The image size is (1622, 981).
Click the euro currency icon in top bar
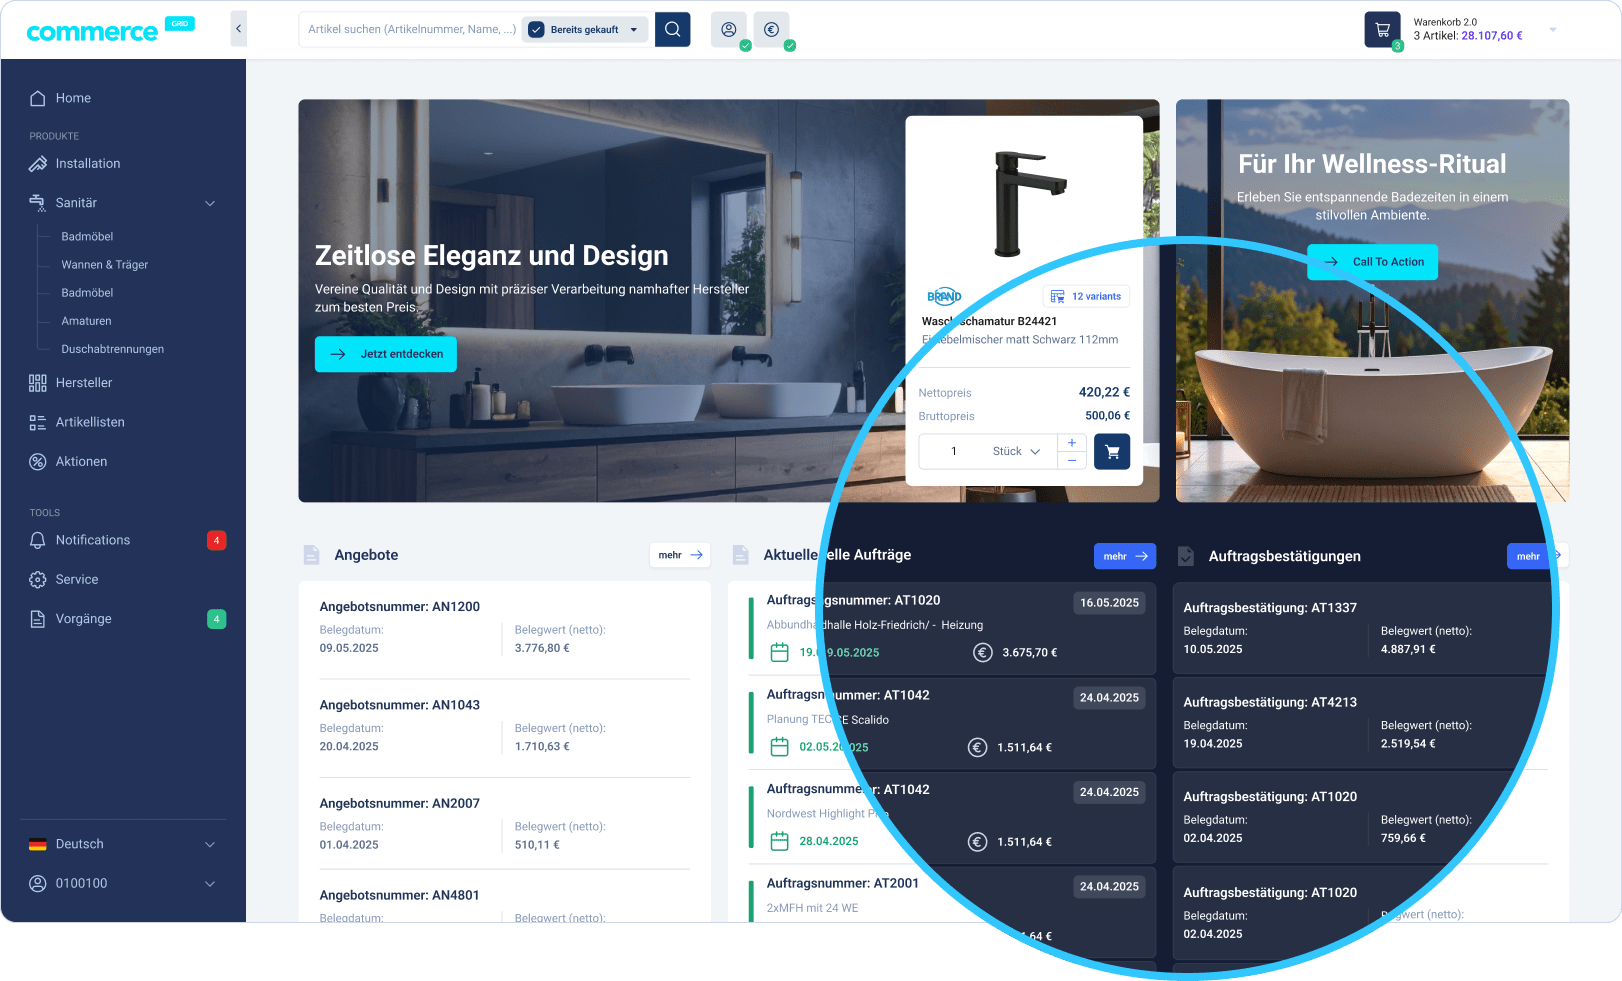(771, 30)
